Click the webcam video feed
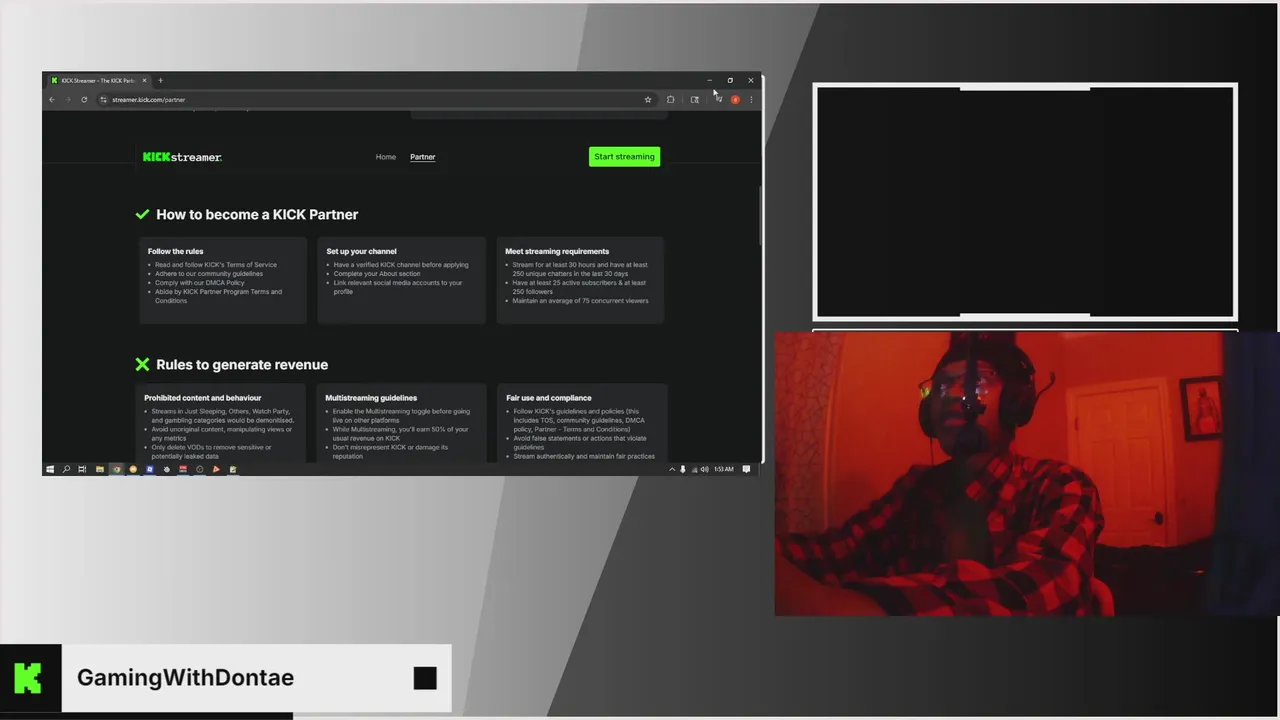1280x720 pixels. (x=1026, y=474)
